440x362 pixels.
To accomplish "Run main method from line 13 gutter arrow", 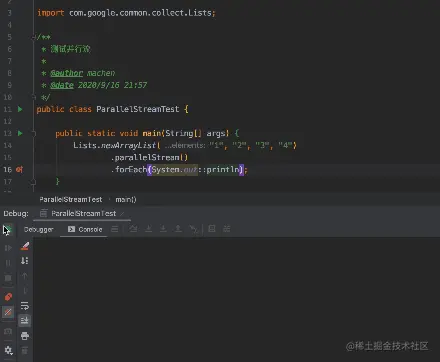I will click(x=20, y=133).
